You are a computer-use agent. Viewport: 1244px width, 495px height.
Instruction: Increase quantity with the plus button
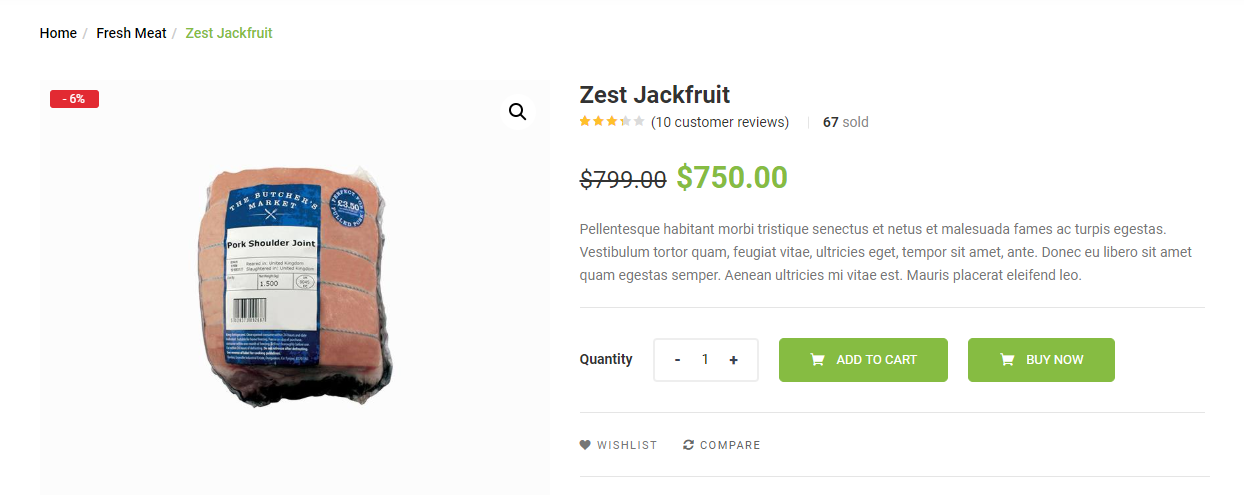point(733,360)
